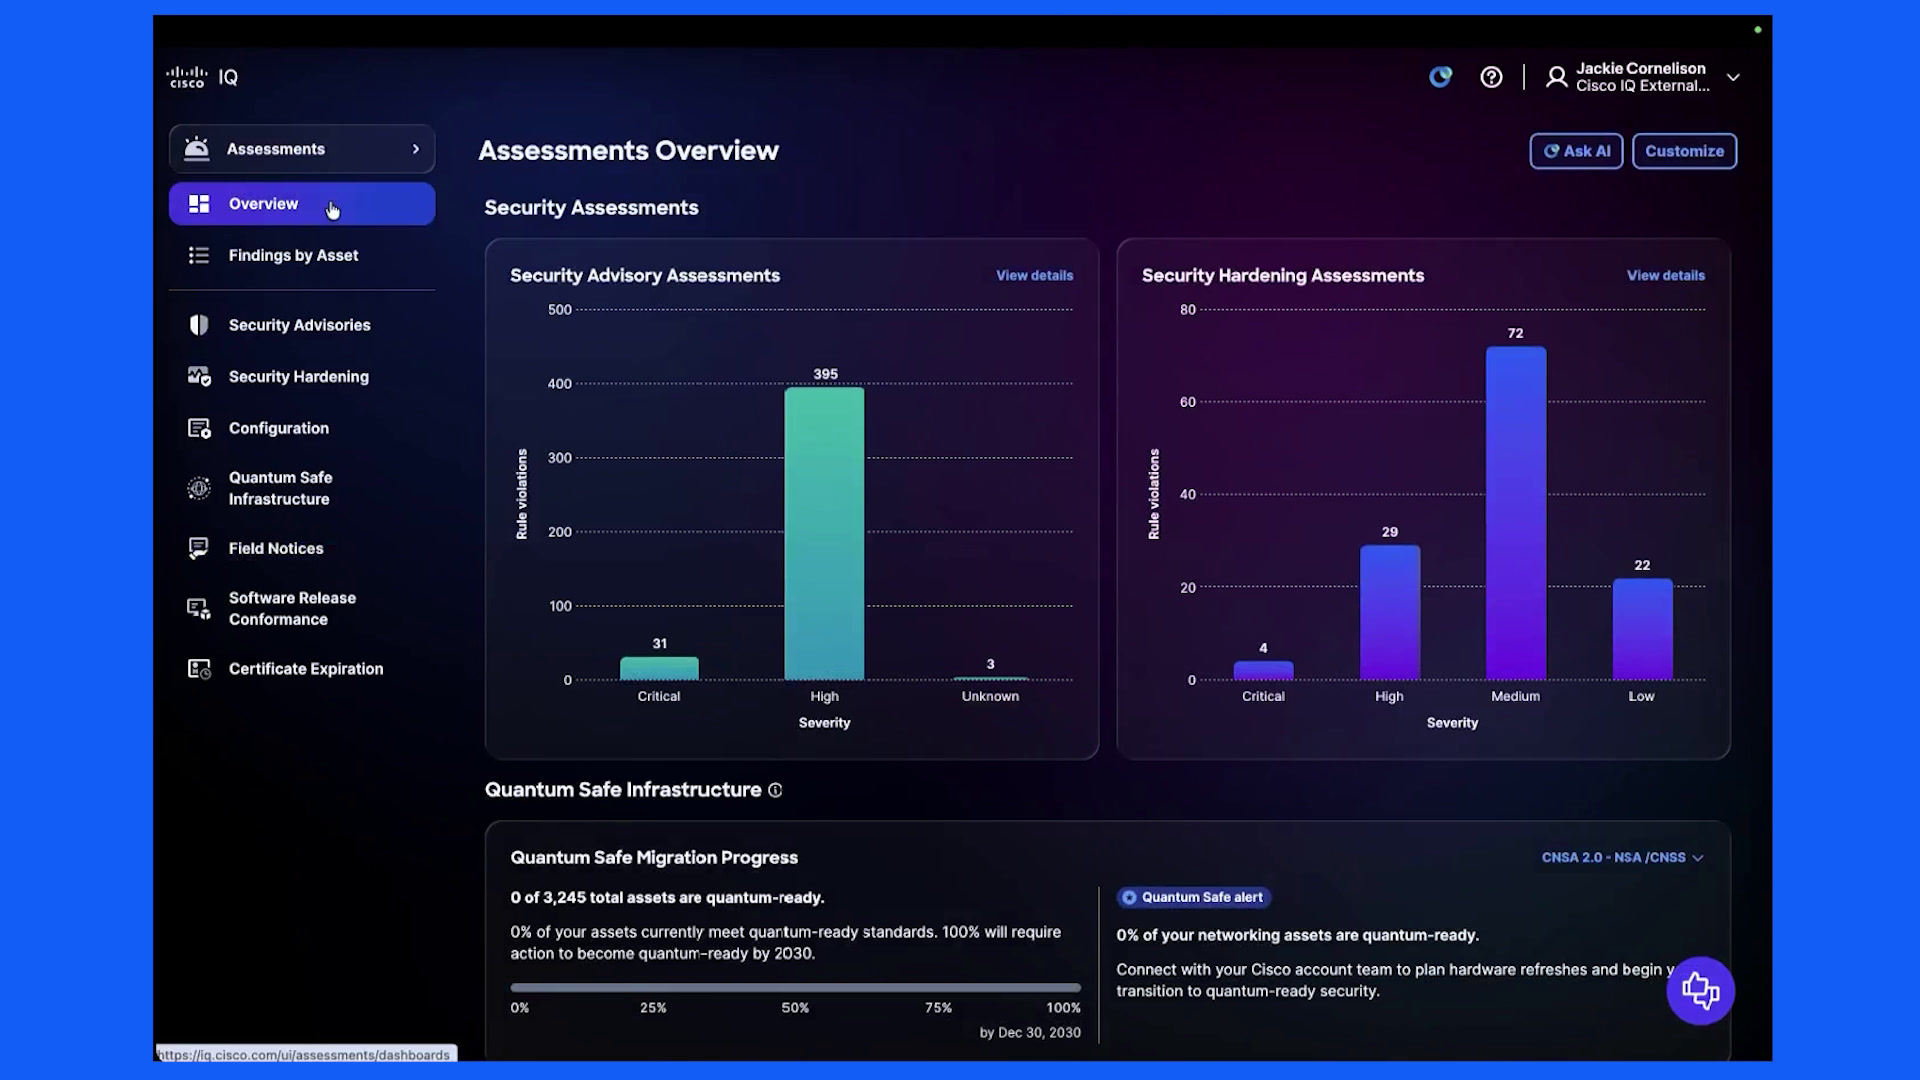Open the AI assistant icon in header
1920x1080 pixels.
[1440, 77]
